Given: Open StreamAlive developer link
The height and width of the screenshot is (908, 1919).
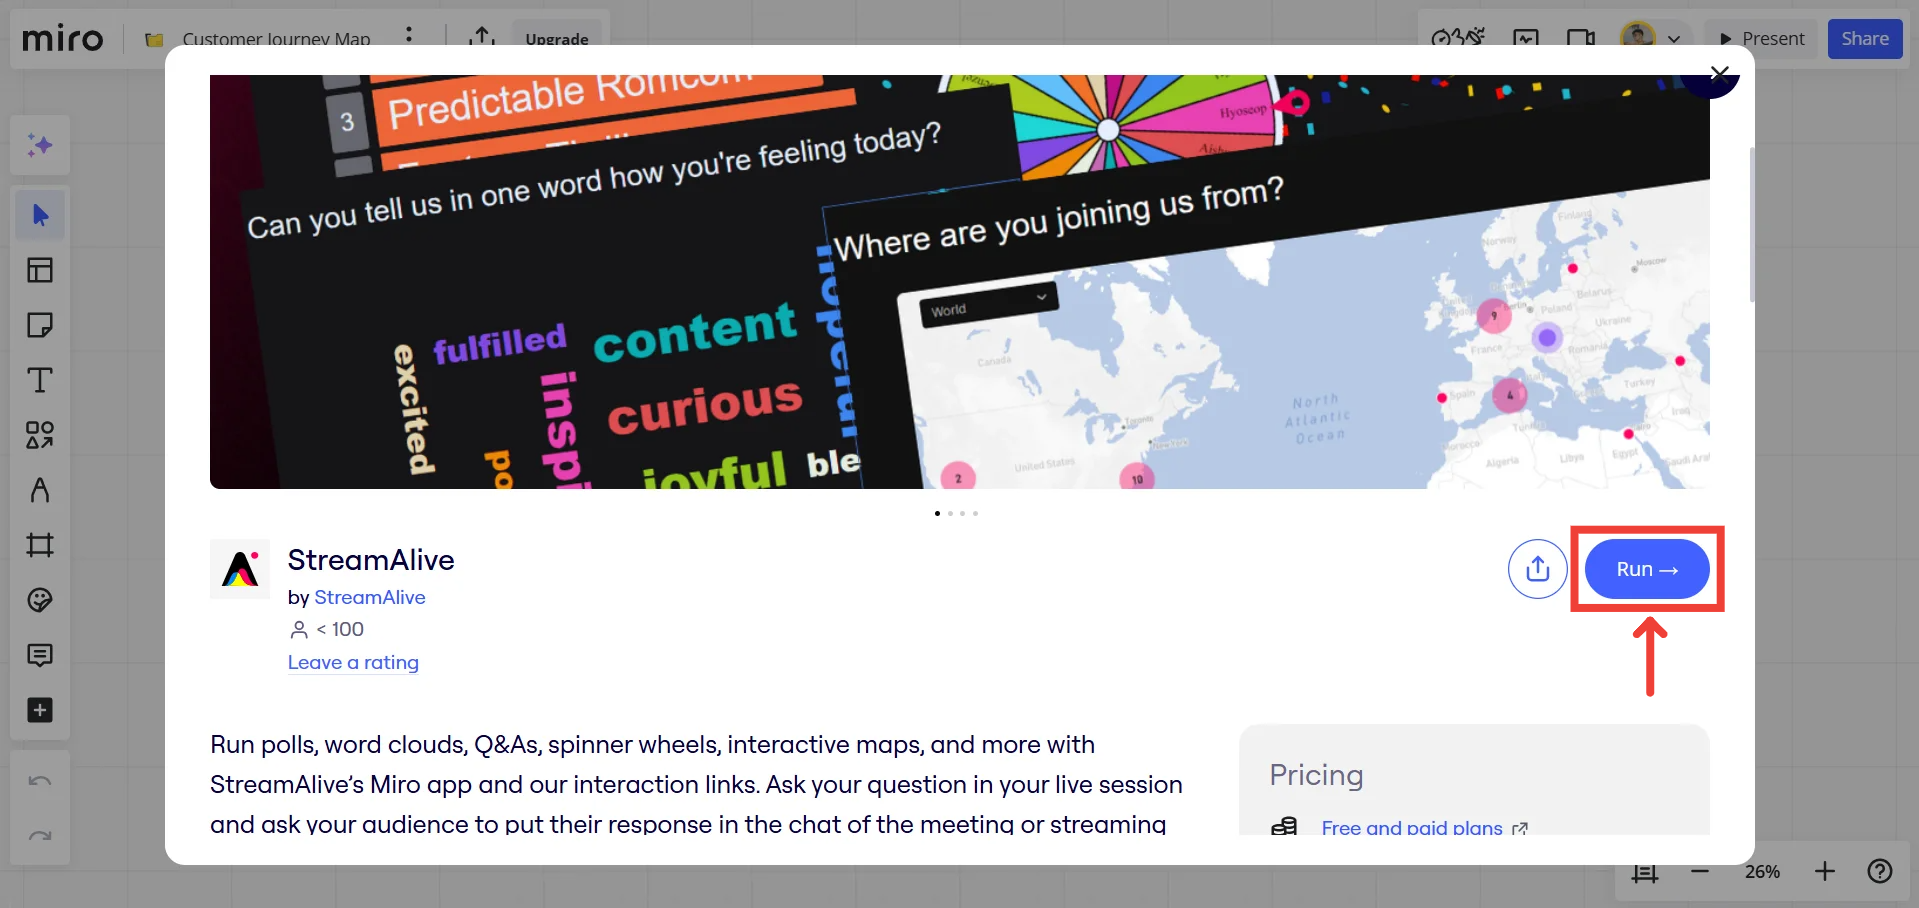Looking at the screenshot, I should tap(370, 597).
